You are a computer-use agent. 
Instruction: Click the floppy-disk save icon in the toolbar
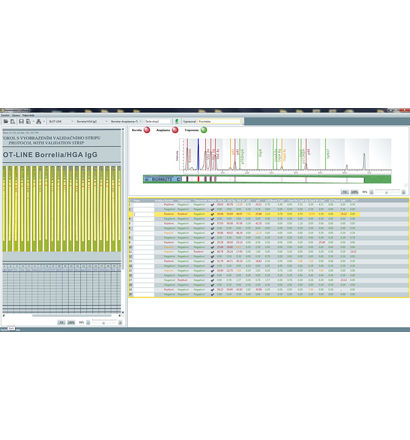[x=21, y=122]
